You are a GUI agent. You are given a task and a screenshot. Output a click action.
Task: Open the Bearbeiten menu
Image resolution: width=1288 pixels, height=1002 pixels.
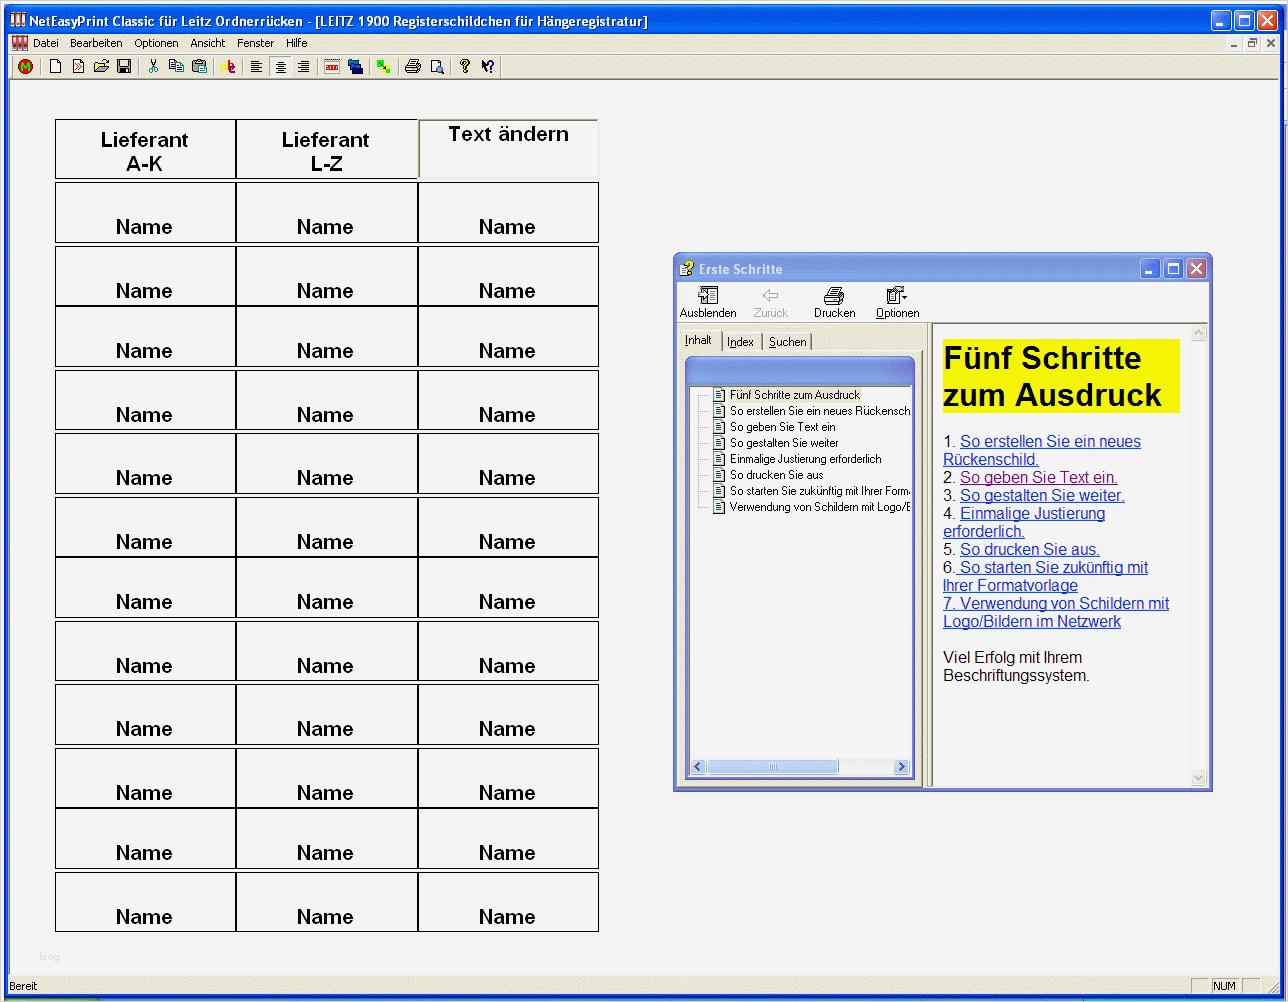(96, 43)
